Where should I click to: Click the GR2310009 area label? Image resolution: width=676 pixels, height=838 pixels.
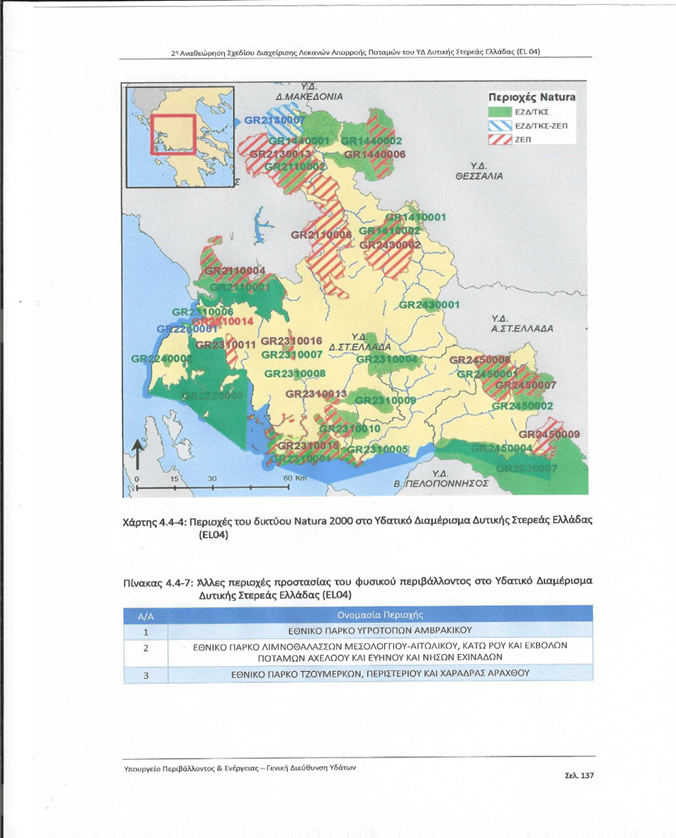point(385,401)
